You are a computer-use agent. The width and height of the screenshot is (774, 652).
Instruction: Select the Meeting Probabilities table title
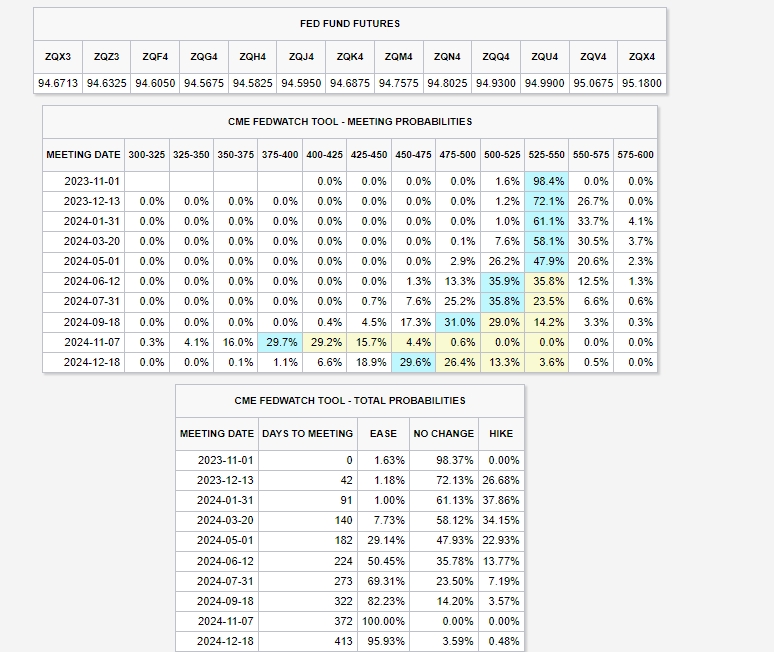[x=350, y=121]
